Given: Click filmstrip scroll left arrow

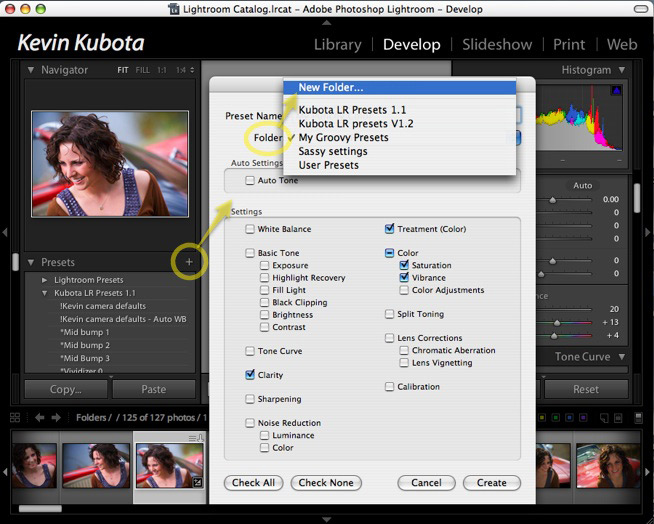Looking at the screenshot, I should click(5, 472).
